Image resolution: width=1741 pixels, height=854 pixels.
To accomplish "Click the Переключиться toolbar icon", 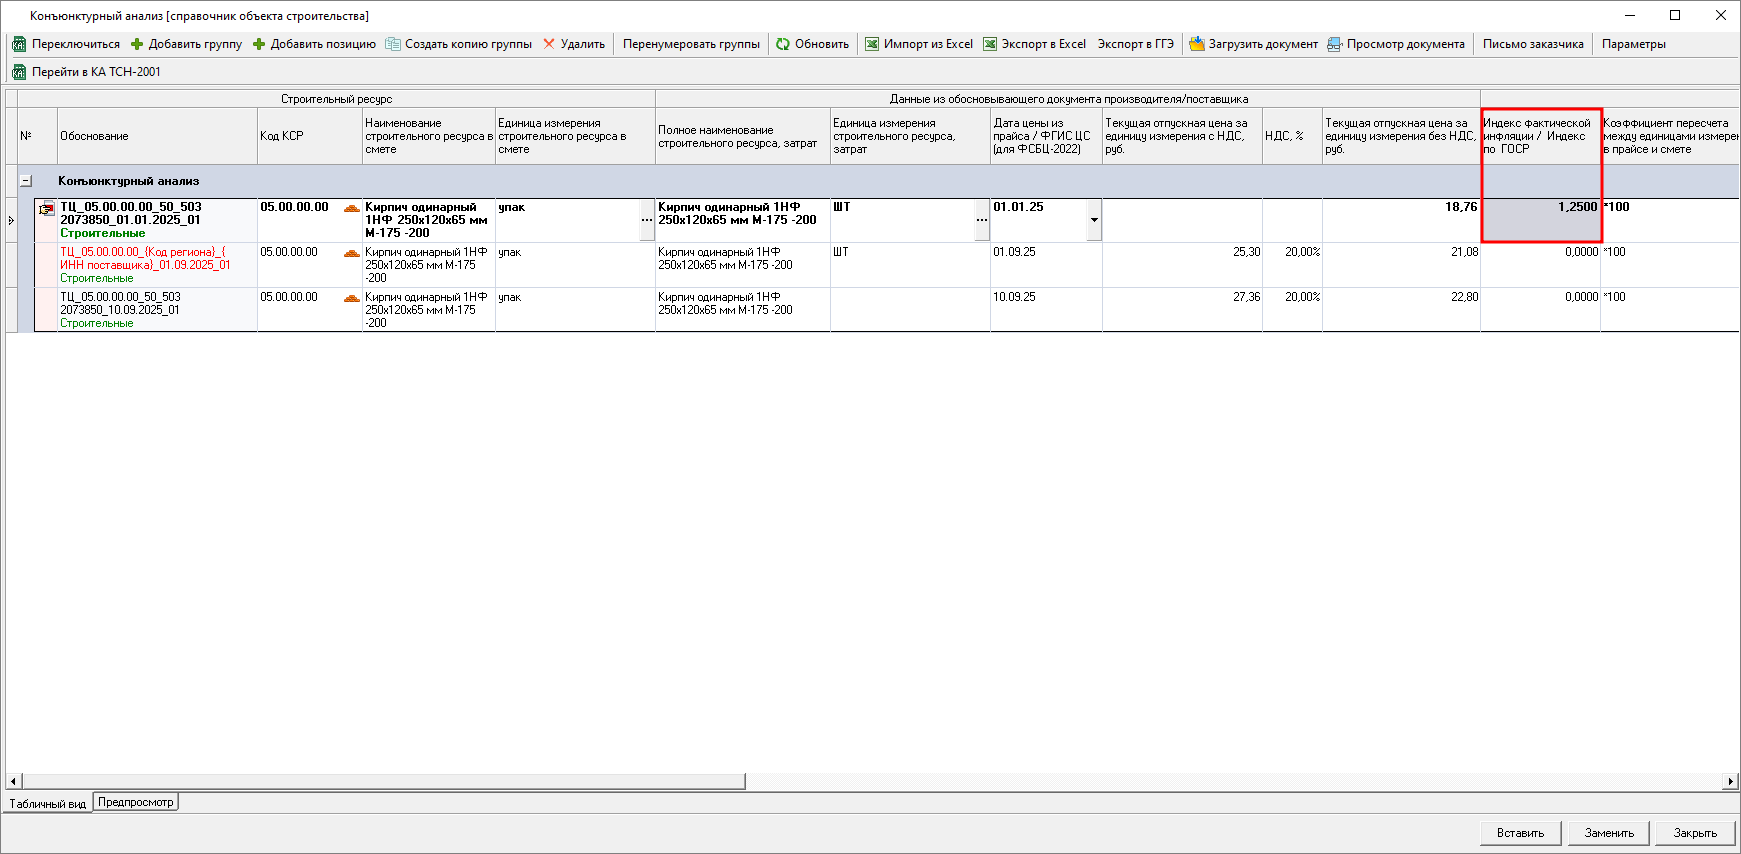I will coord(18,44).
